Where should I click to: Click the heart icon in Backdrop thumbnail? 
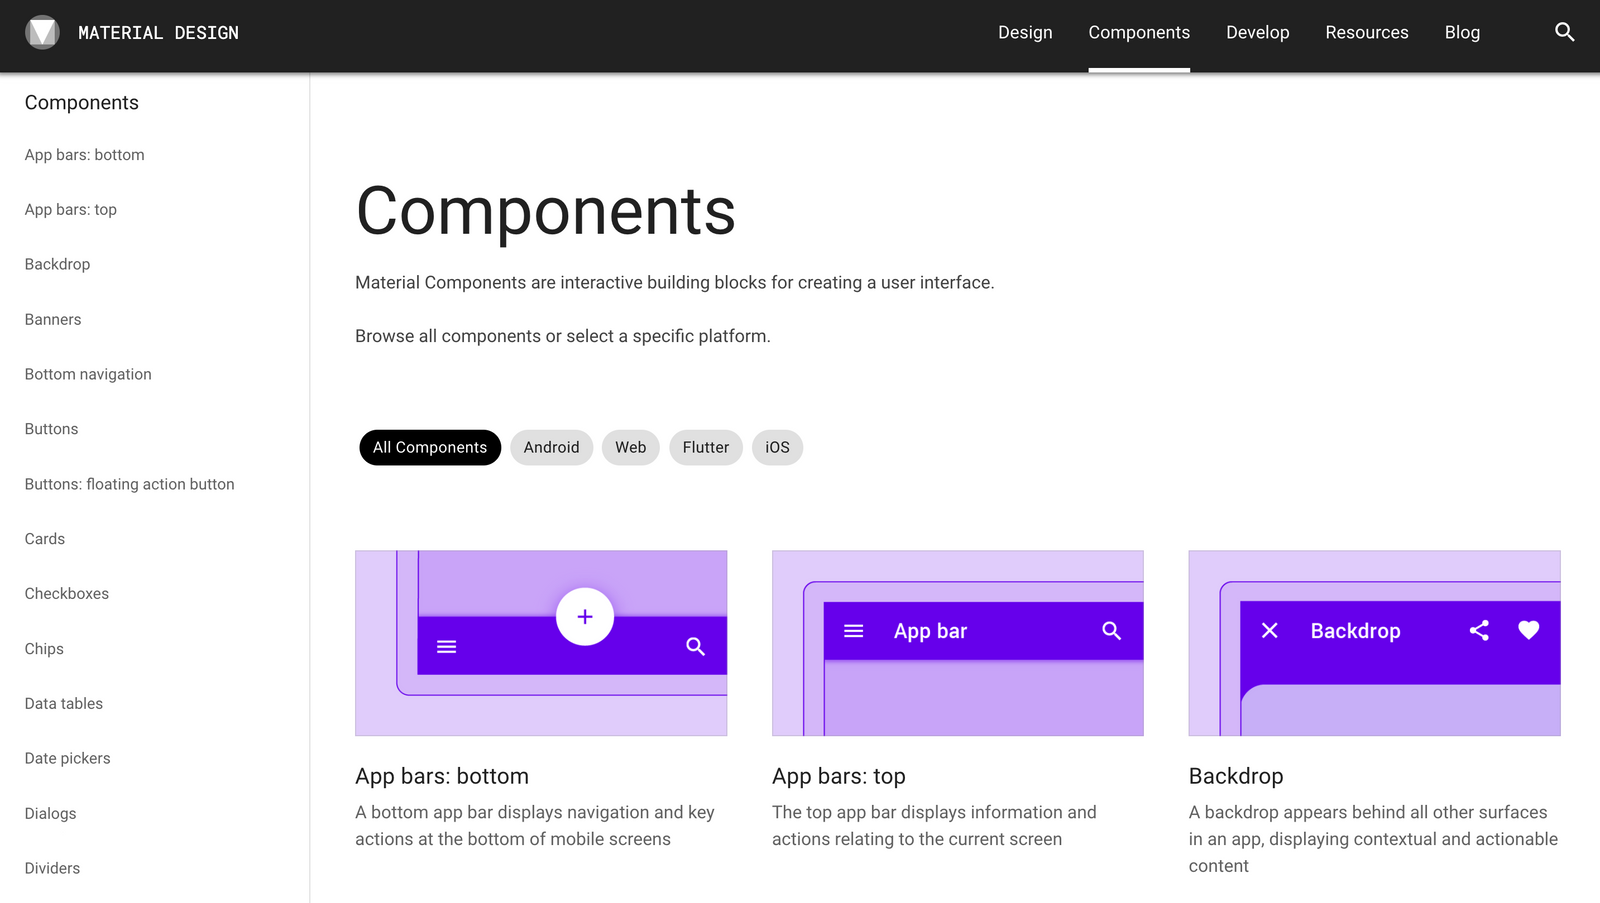(x=1529, y=630)
